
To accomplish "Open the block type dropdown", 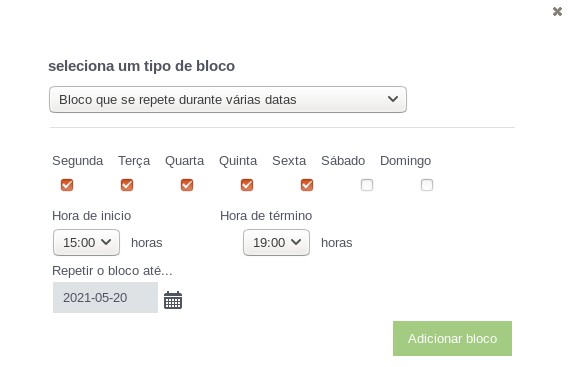I will coord(228,99).
